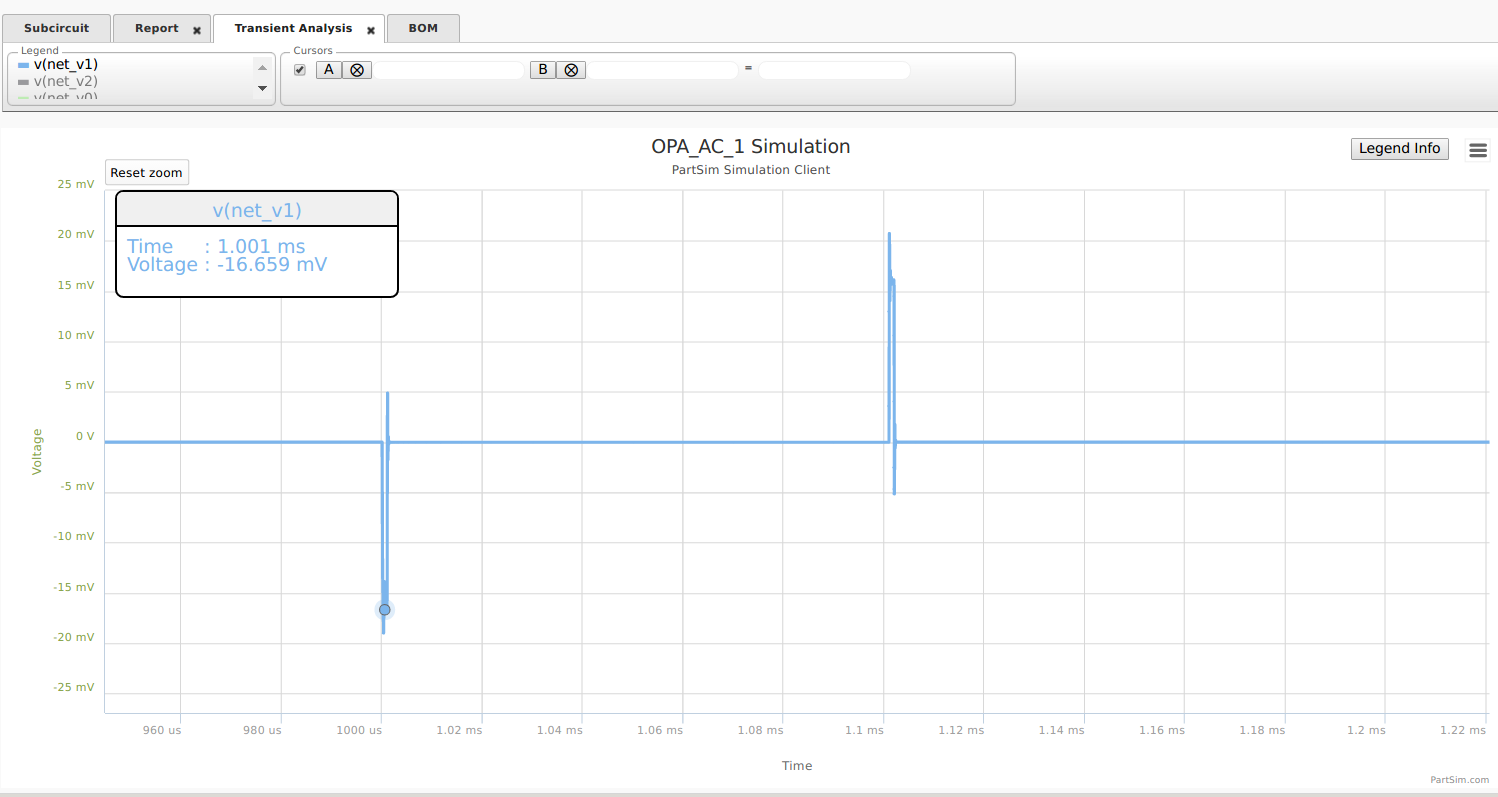This screenshot has height=797, width=1498.
Task: Click the Legend Info button
Action: (1400, 149)
